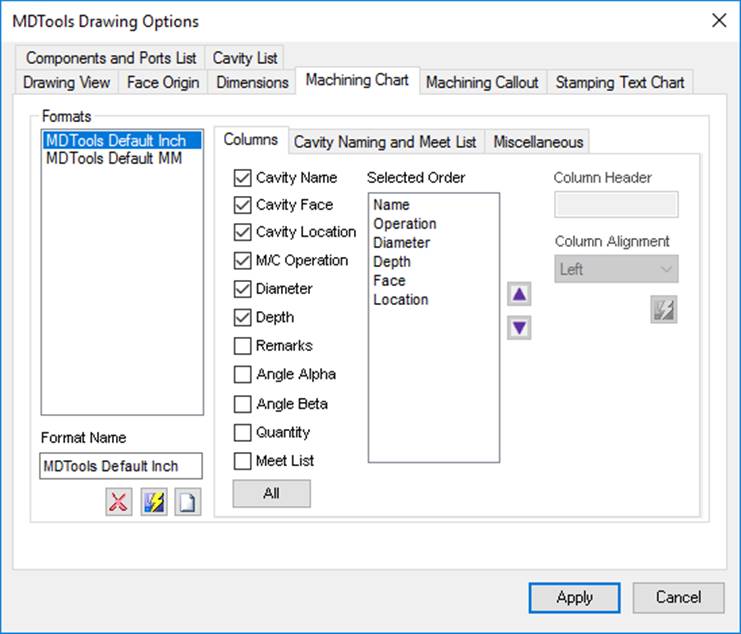This screenshot has height=634, width=741.
Task: Click the grayed column header update icon
Action: click(x=663, y=309)
